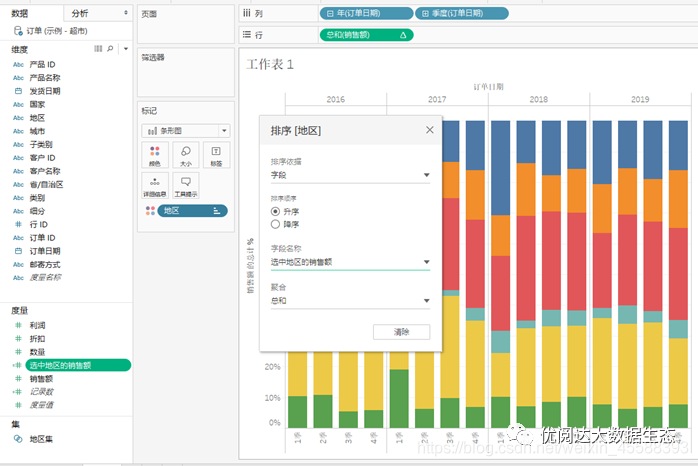Click the rows shelf icon next to 行
Viewport: 698px width, 466px height.
click(x=247, y=34)
